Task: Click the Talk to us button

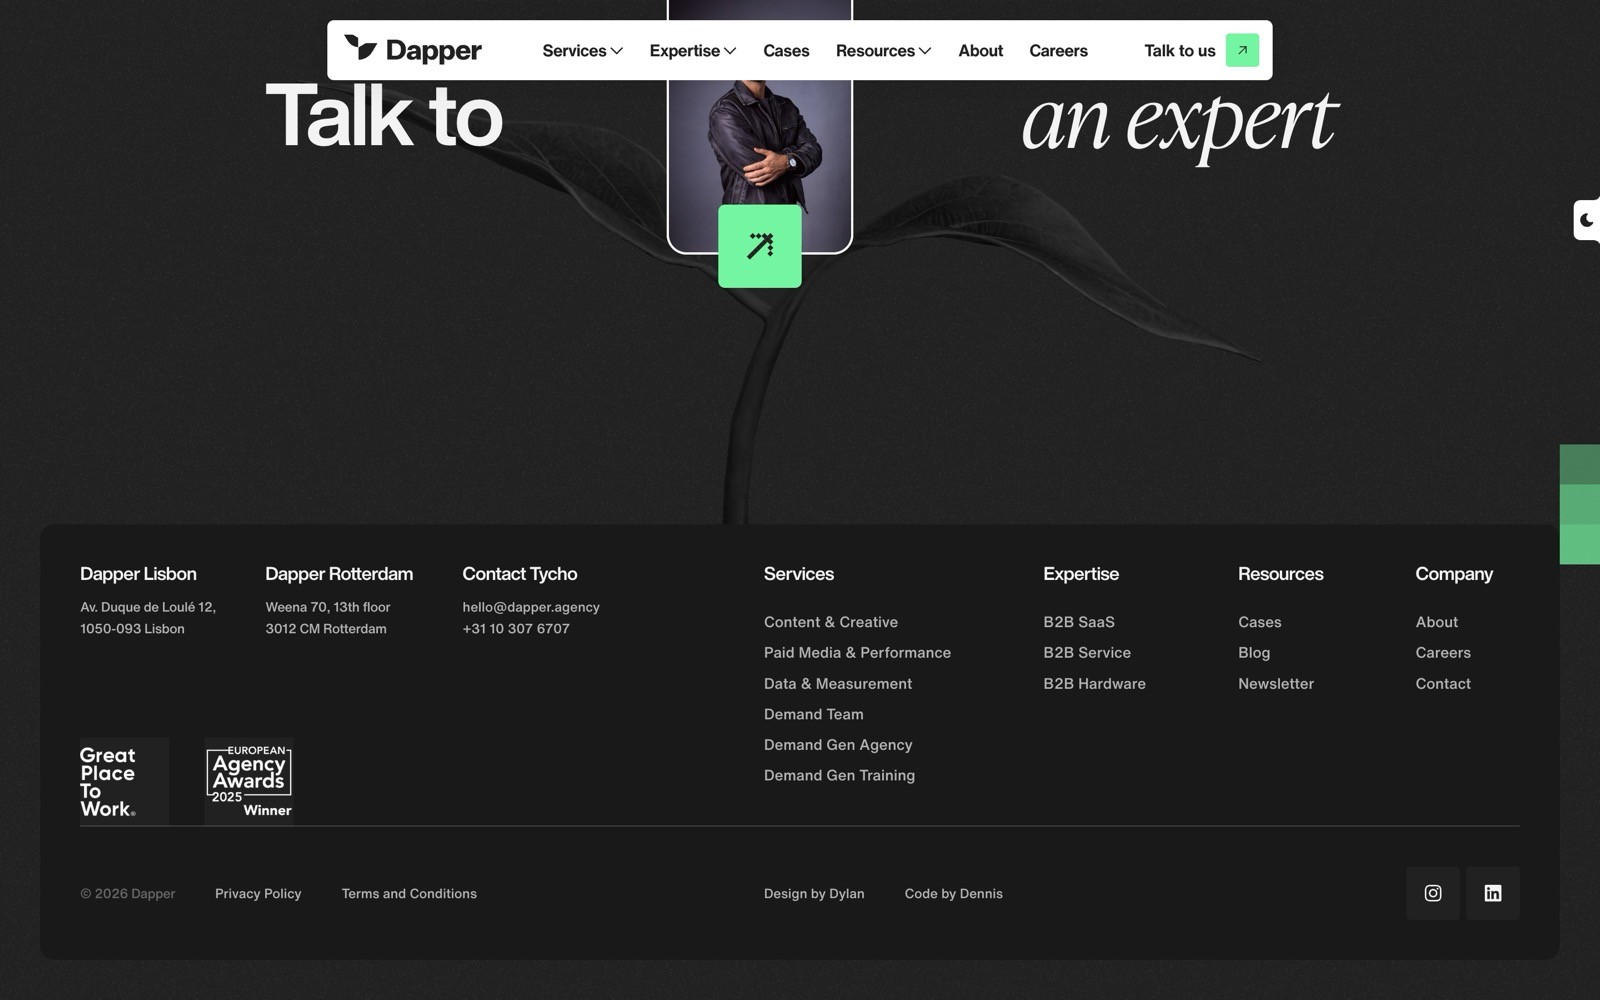Action: [1179, 50]
